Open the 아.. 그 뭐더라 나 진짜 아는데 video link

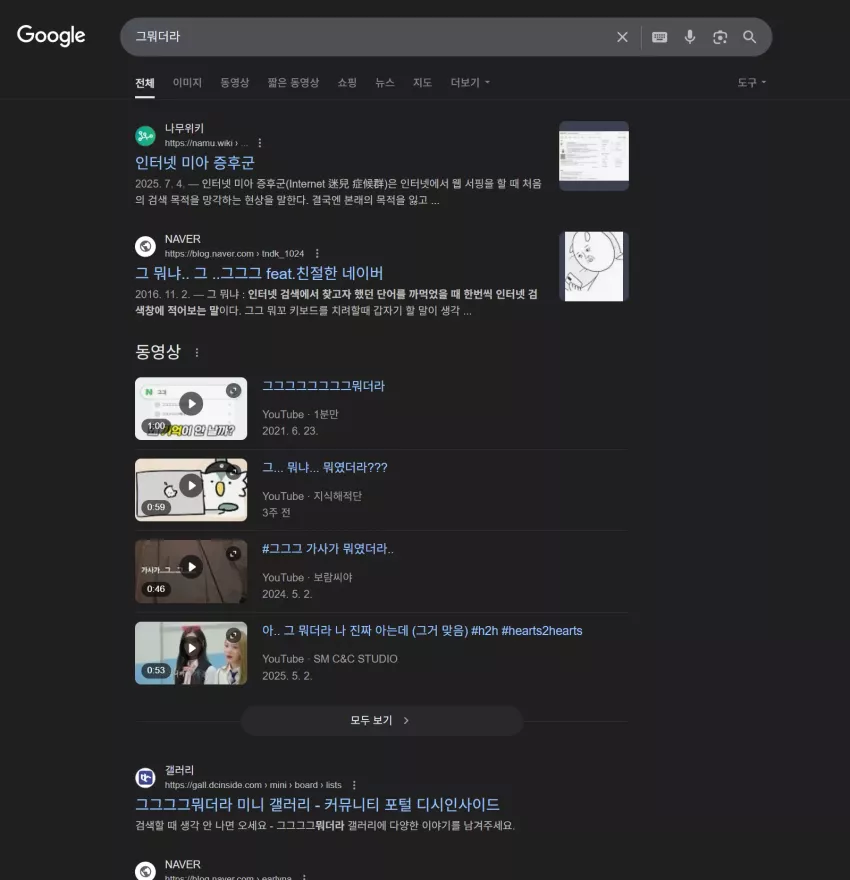click(422, 631)
